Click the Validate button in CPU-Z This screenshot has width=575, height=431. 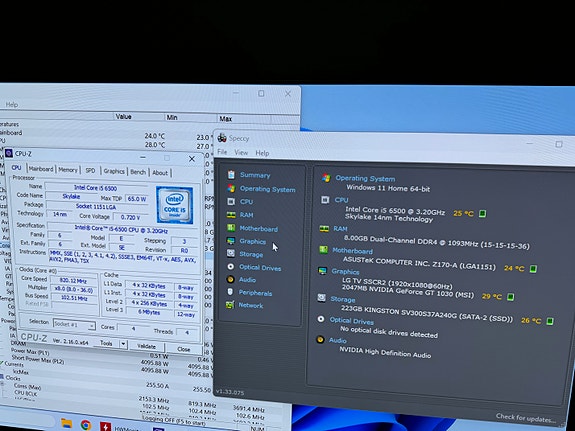146,346
